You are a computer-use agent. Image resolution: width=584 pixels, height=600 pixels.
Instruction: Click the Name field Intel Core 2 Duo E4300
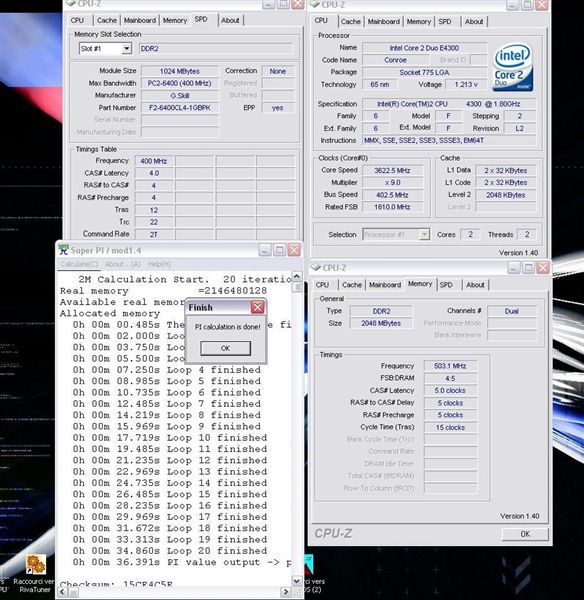[424, 48]
